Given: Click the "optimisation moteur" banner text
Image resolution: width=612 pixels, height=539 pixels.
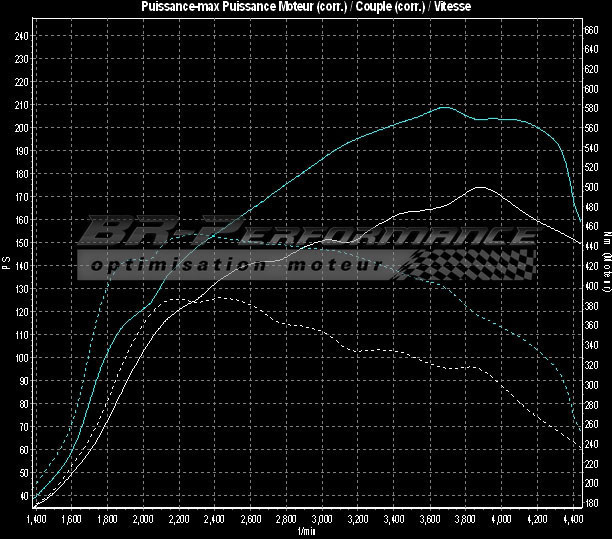Looking at the screenshot, I should click(x=235, y=266).
